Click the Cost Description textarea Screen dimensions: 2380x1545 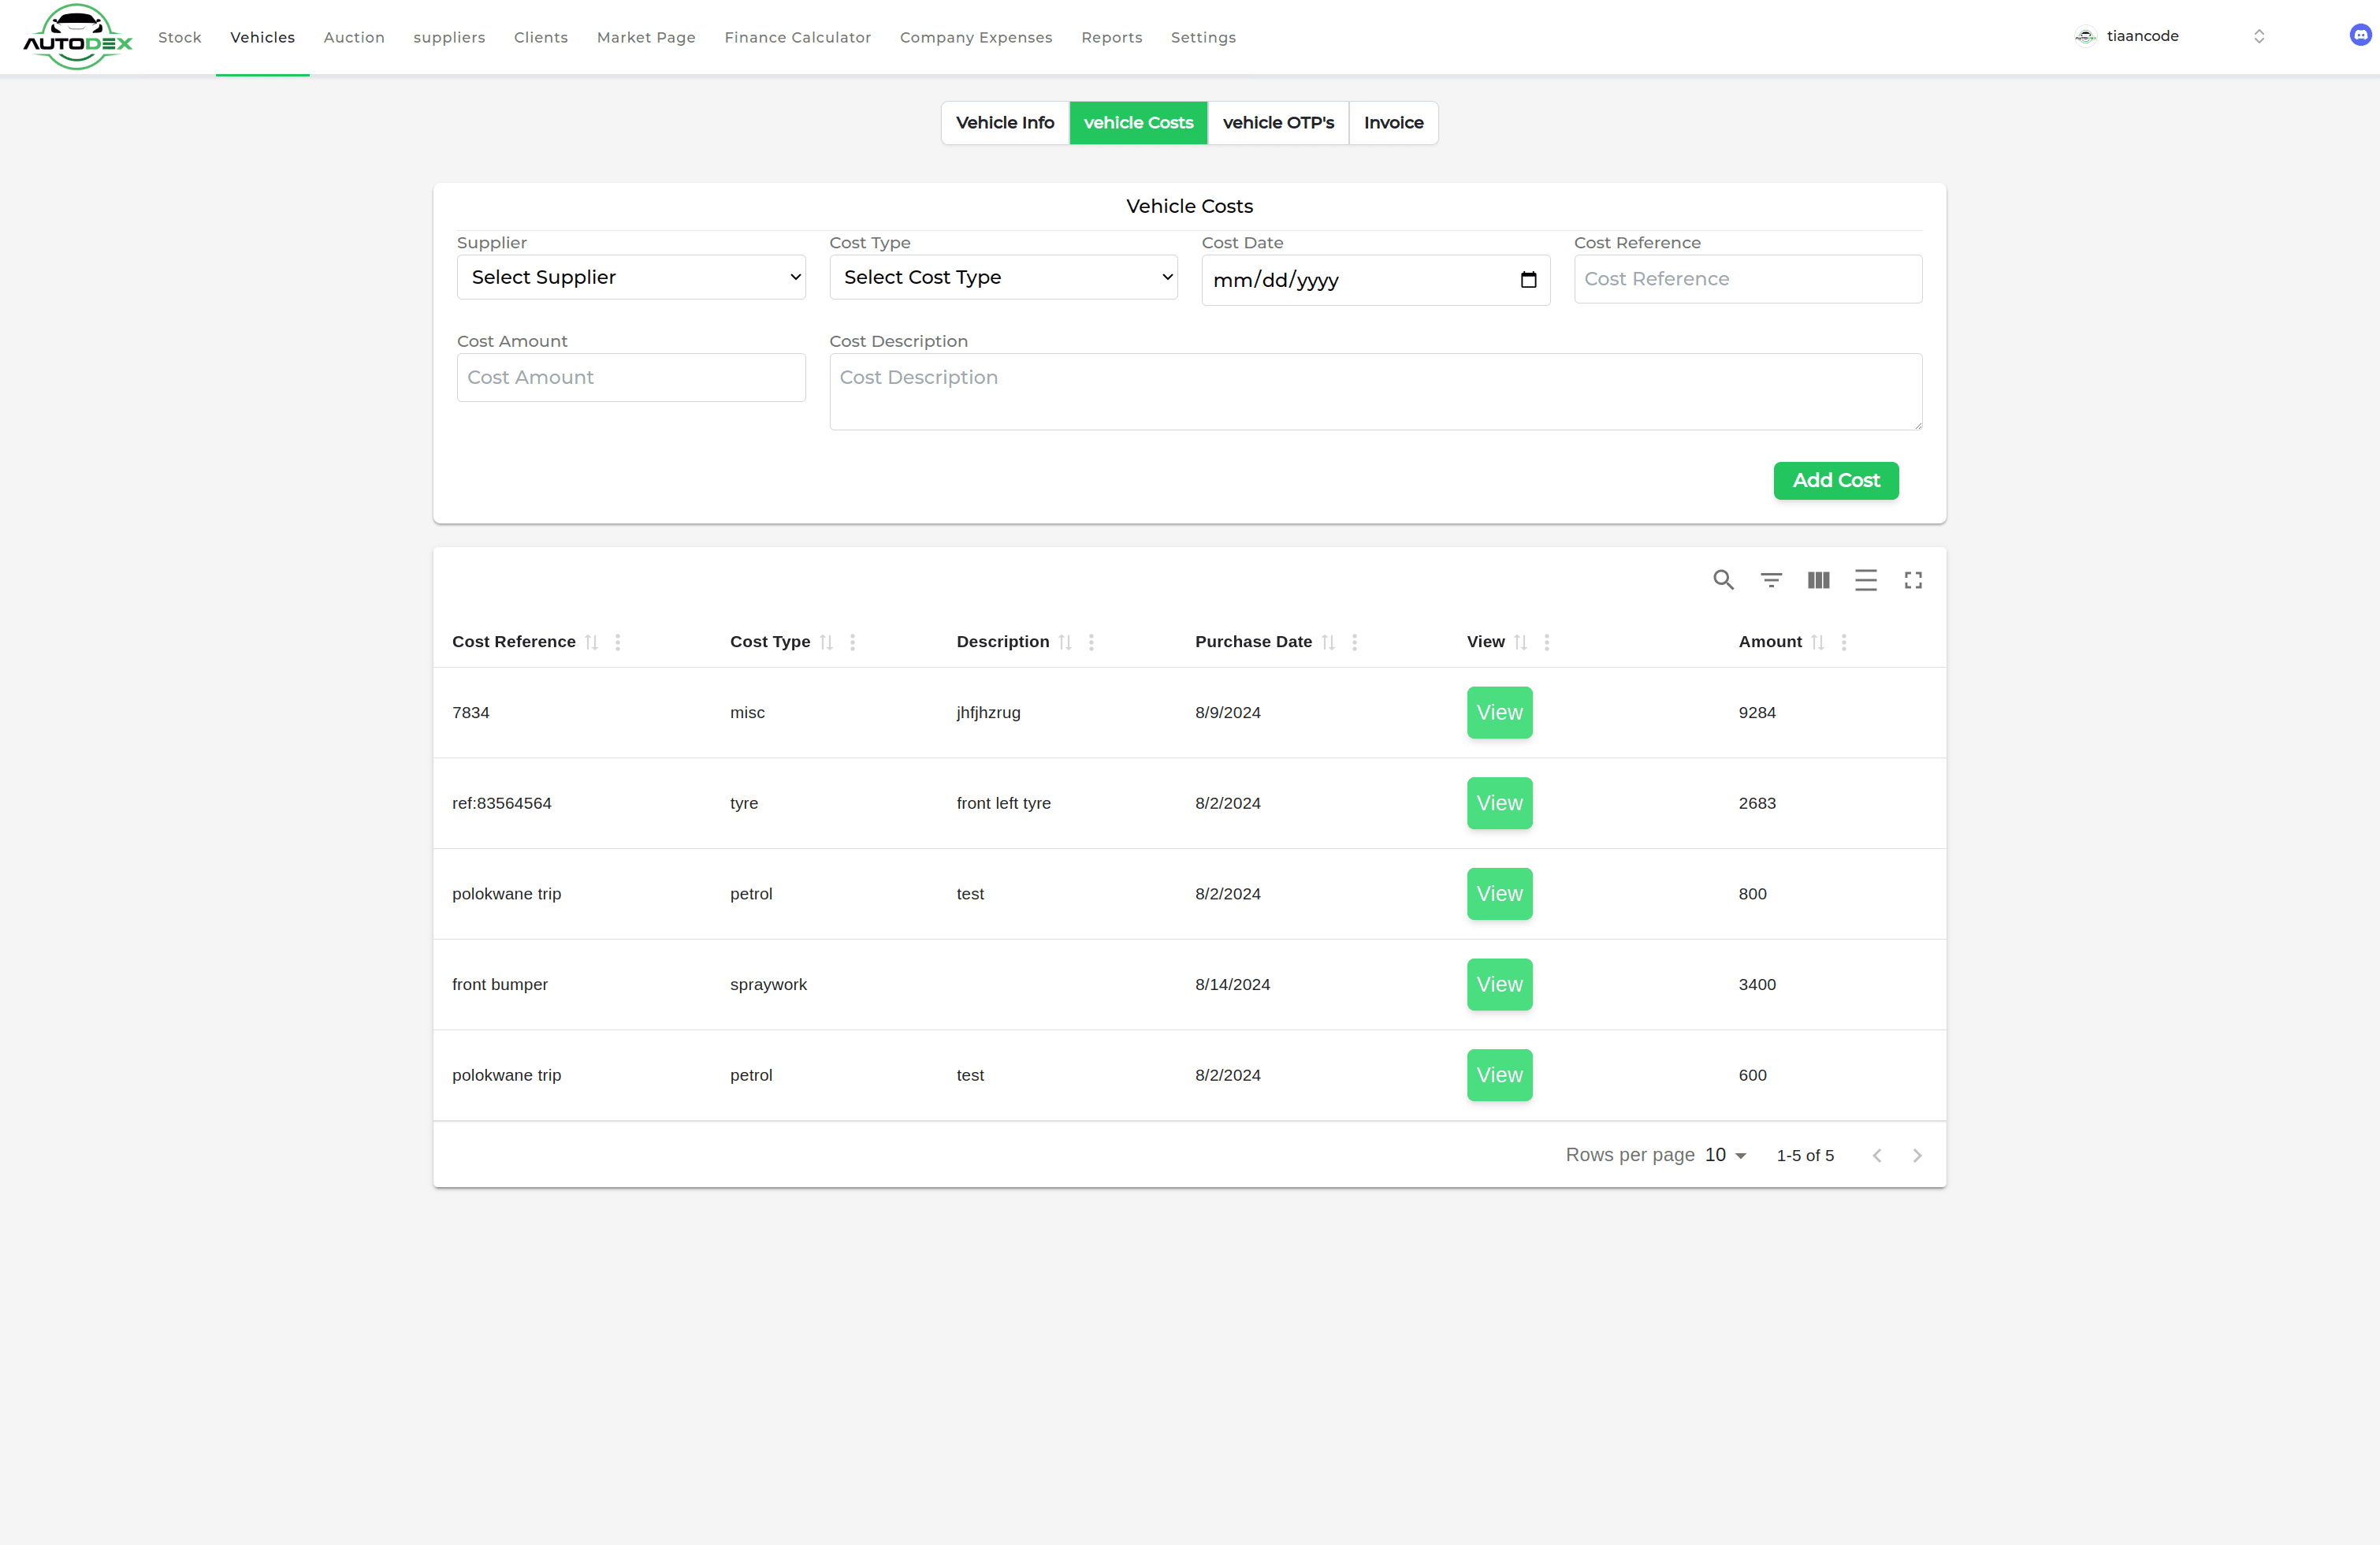(1375, 391)
